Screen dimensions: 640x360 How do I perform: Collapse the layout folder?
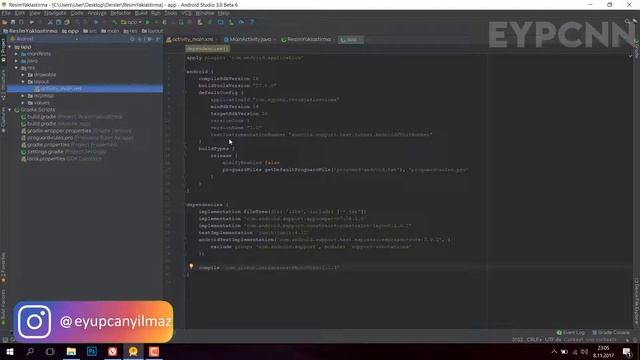click(x=23, y=82)
